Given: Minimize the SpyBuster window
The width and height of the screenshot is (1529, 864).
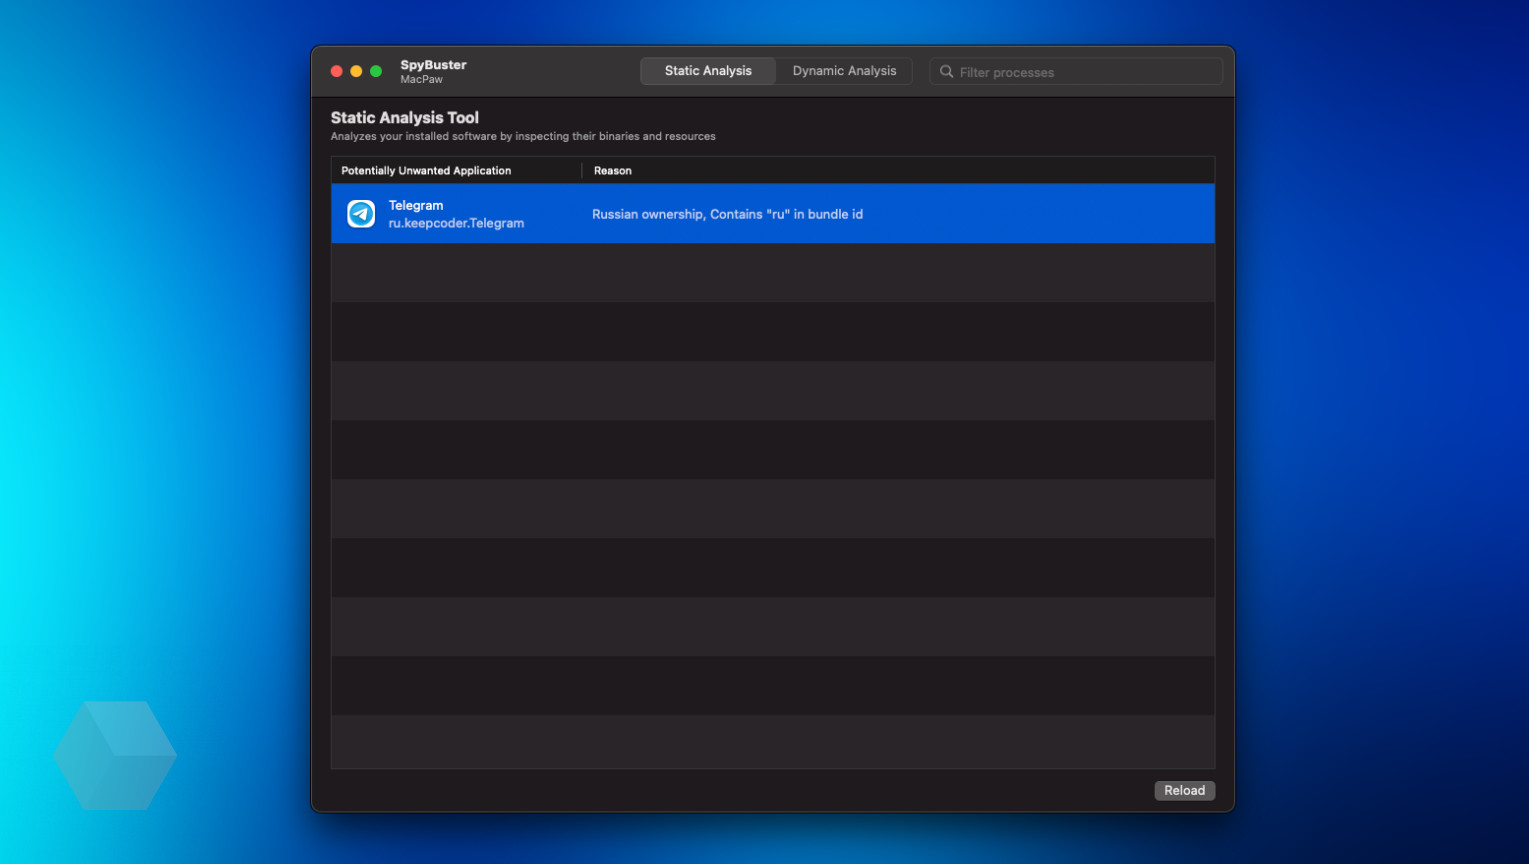Looking at the screenshot, I should [356, 71].
